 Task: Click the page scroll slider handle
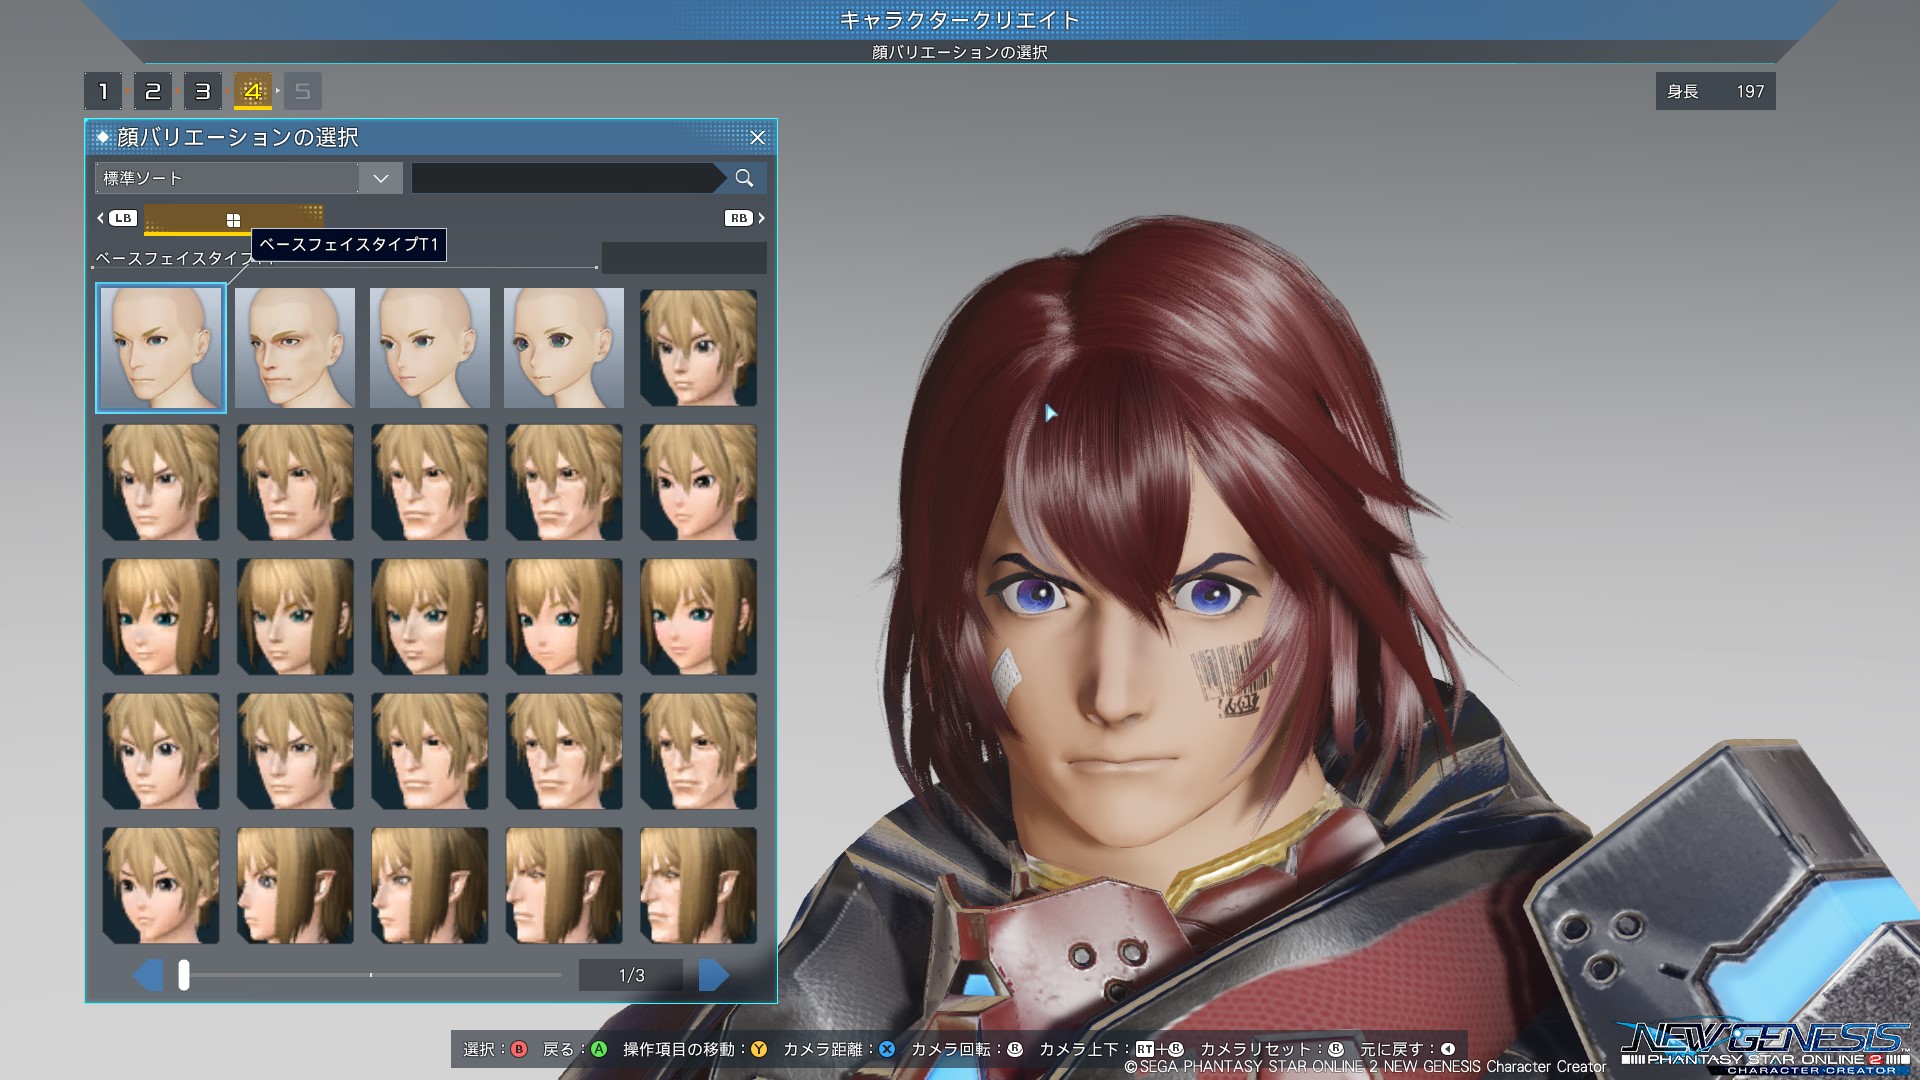pyautogui.click(x=184, y=975)
